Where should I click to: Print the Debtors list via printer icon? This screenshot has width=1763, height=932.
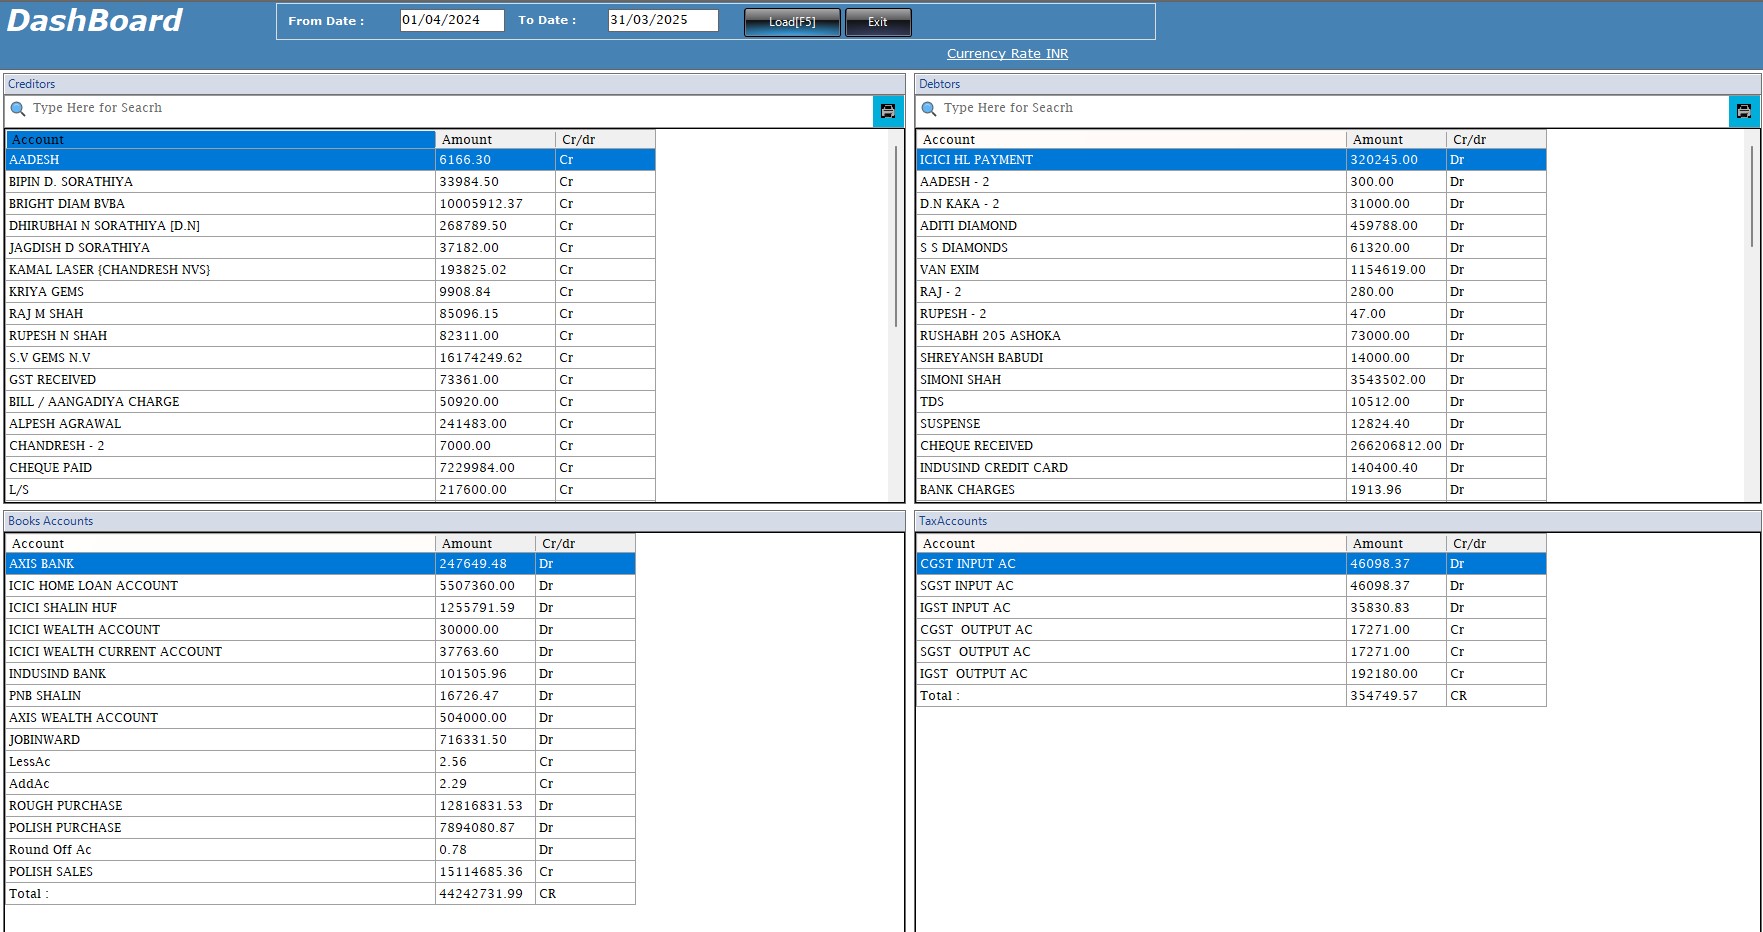(1743, 111)
